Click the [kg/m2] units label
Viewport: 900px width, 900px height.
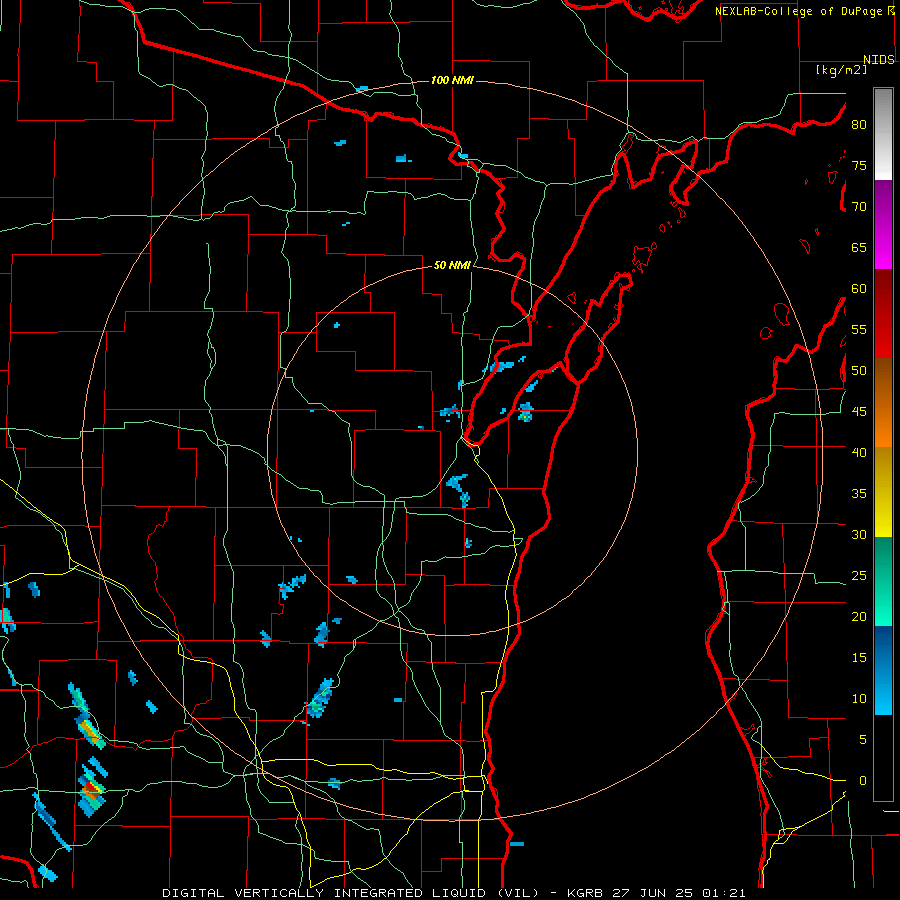click(841, 70)
